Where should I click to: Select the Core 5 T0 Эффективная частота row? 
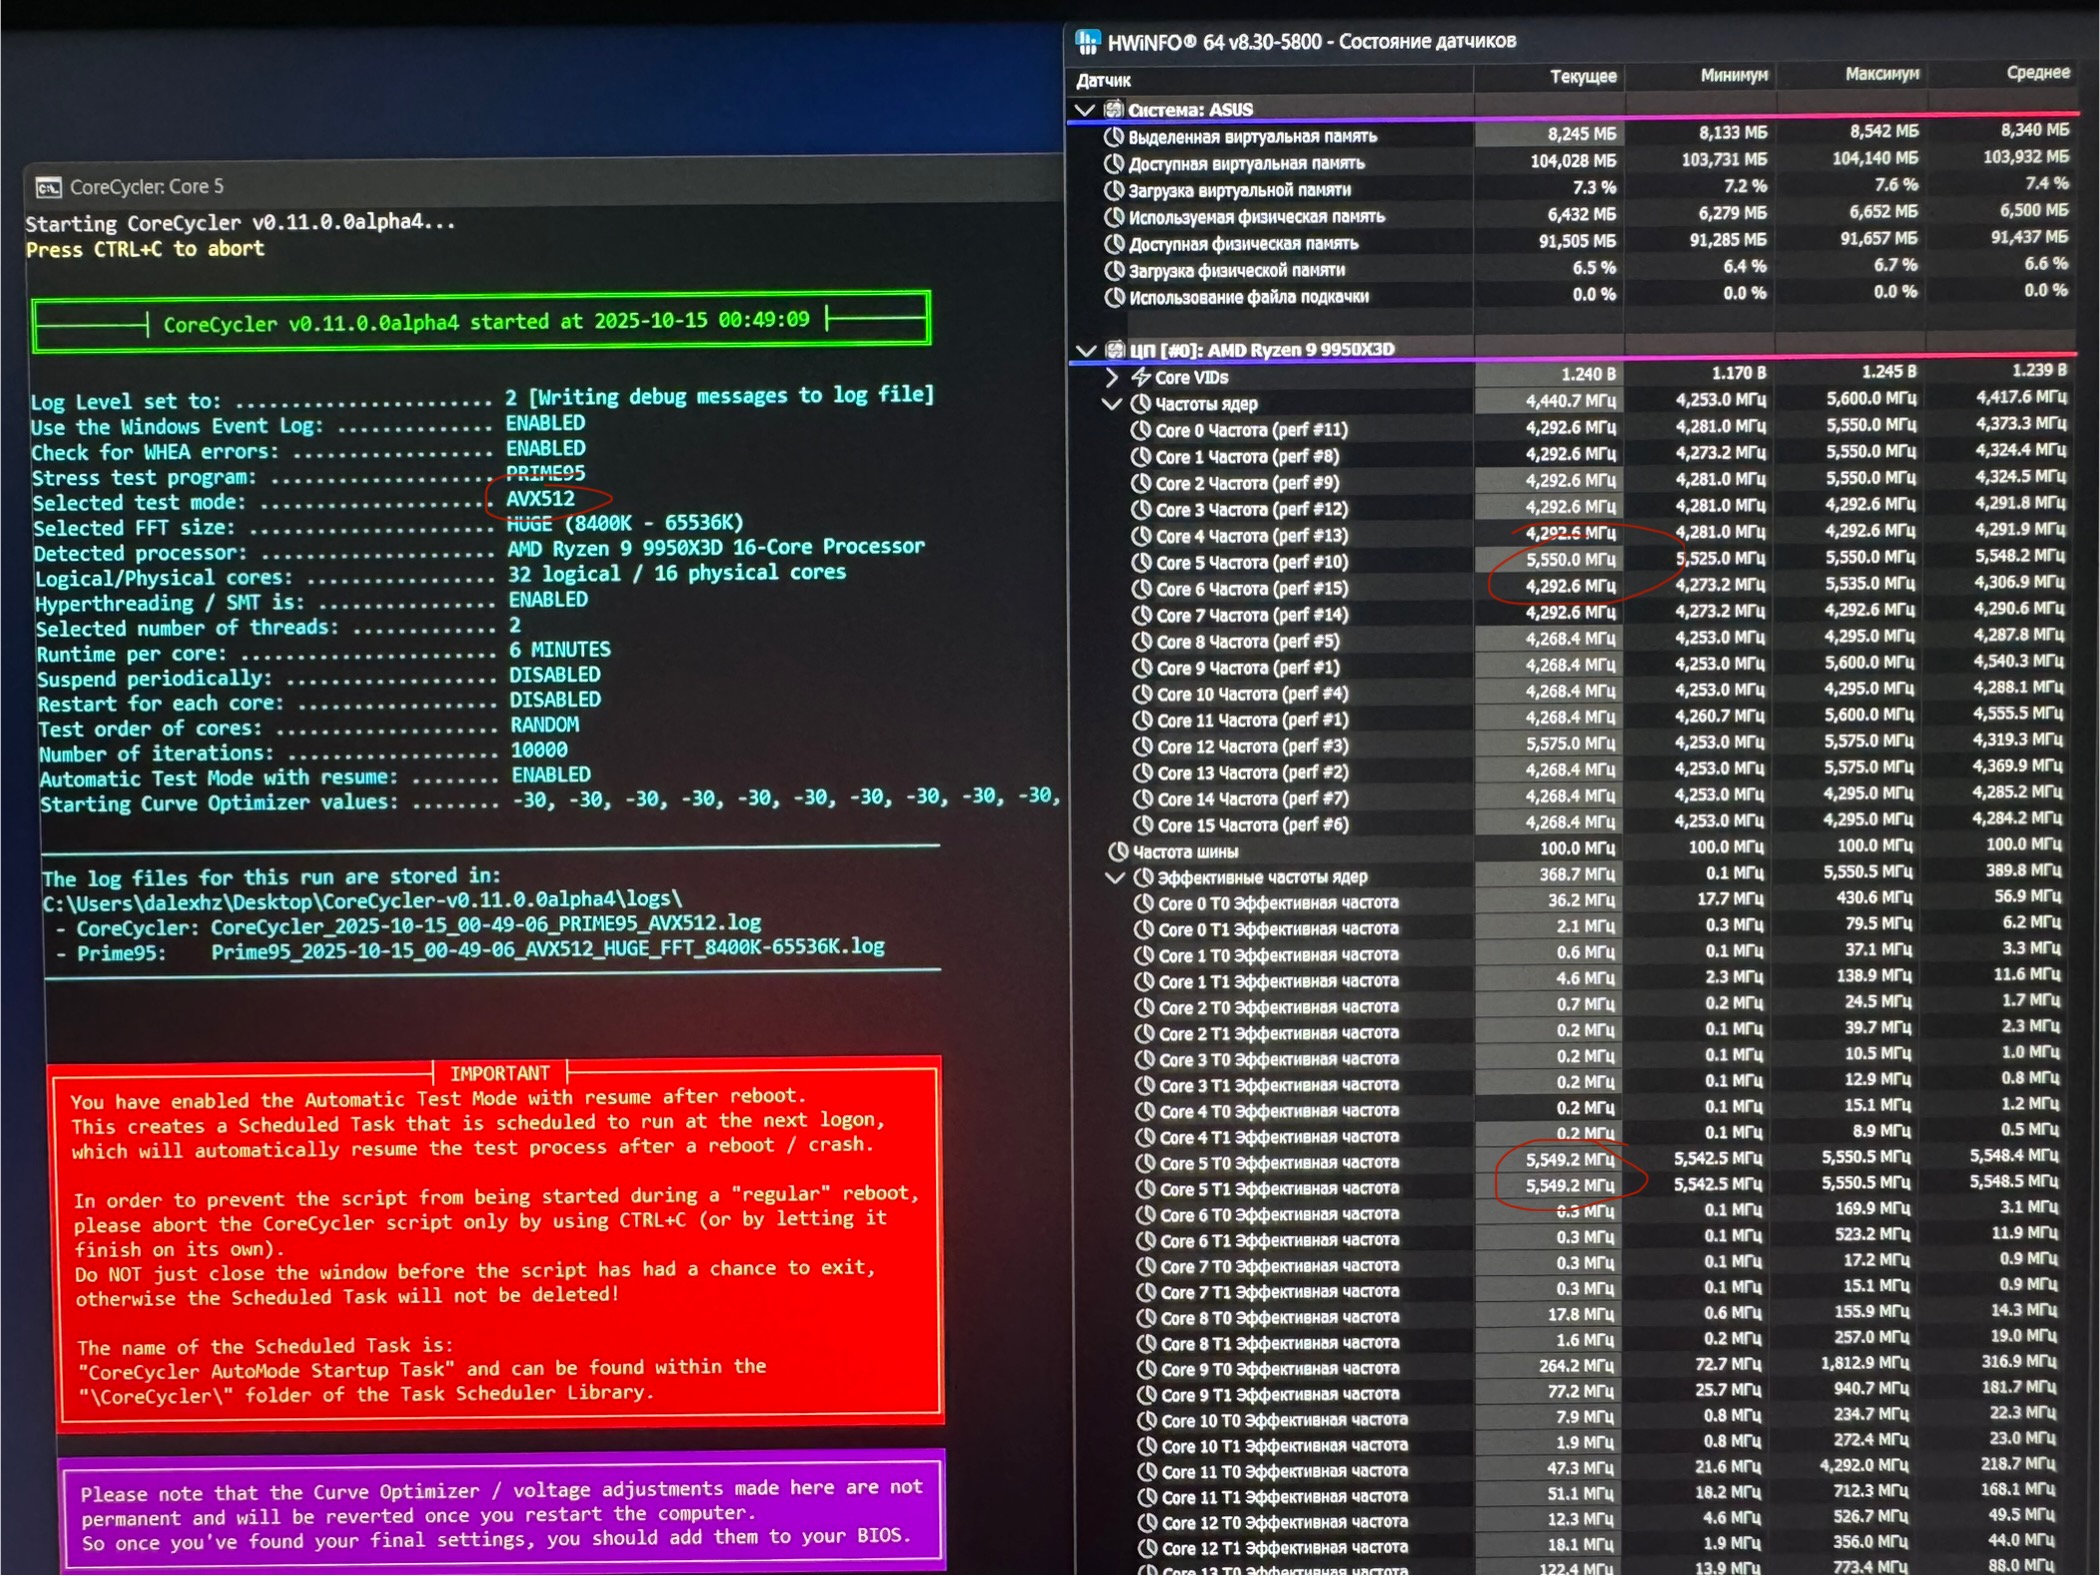point(1278,1163)
